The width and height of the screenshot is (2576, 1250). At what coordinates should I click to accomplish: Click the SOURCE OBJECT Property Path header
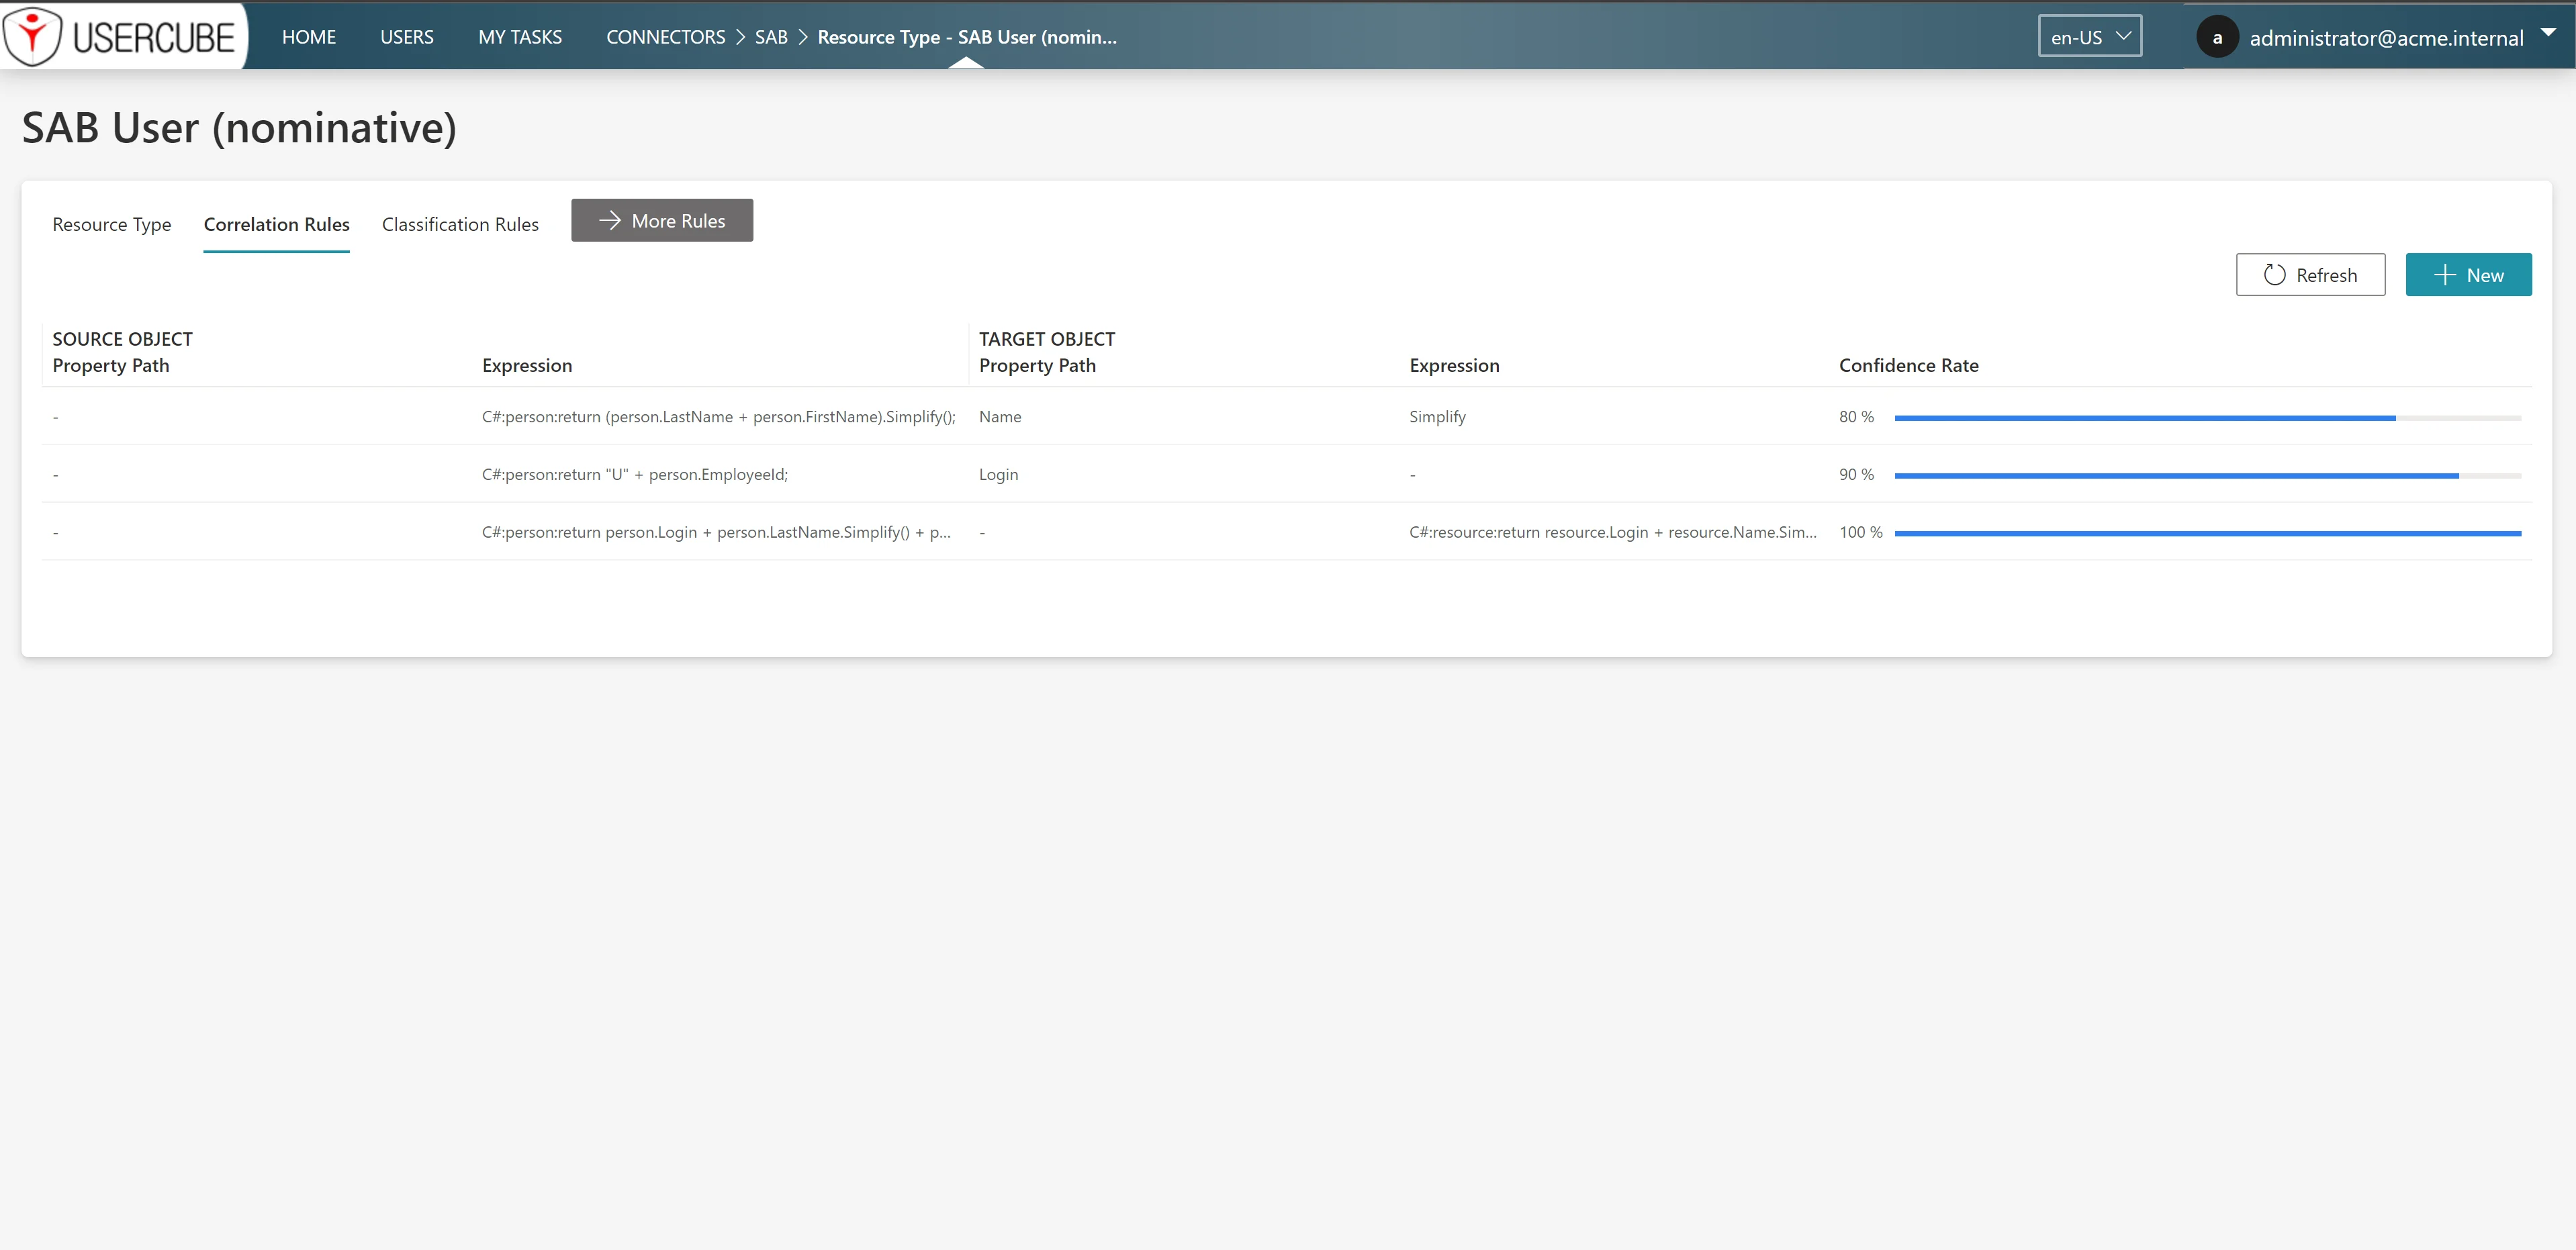[111, 366]
